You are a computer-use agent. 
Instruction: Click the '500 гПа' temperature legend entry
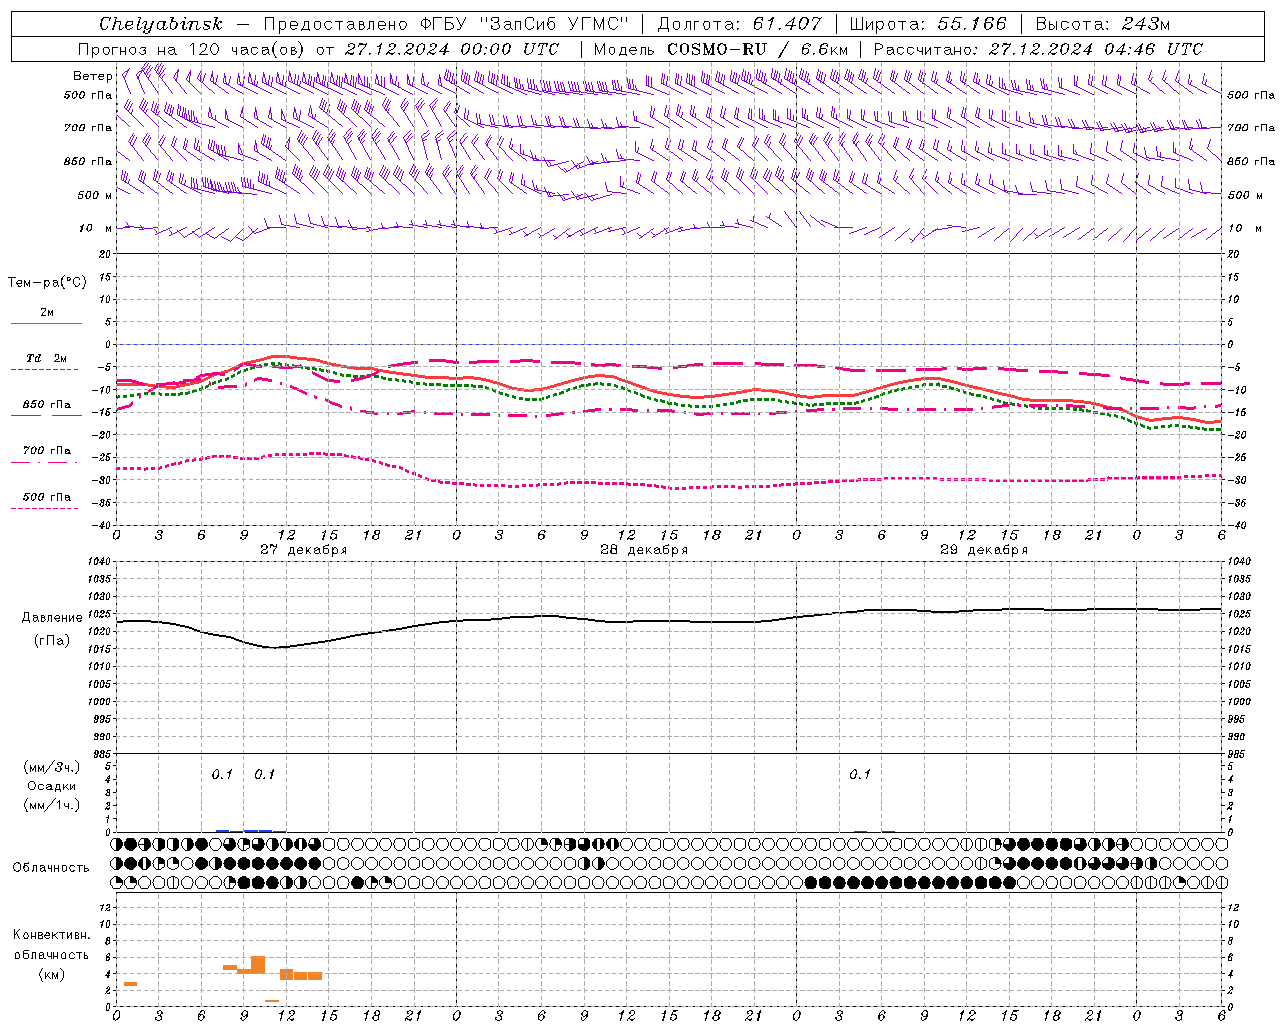point(46,497)
